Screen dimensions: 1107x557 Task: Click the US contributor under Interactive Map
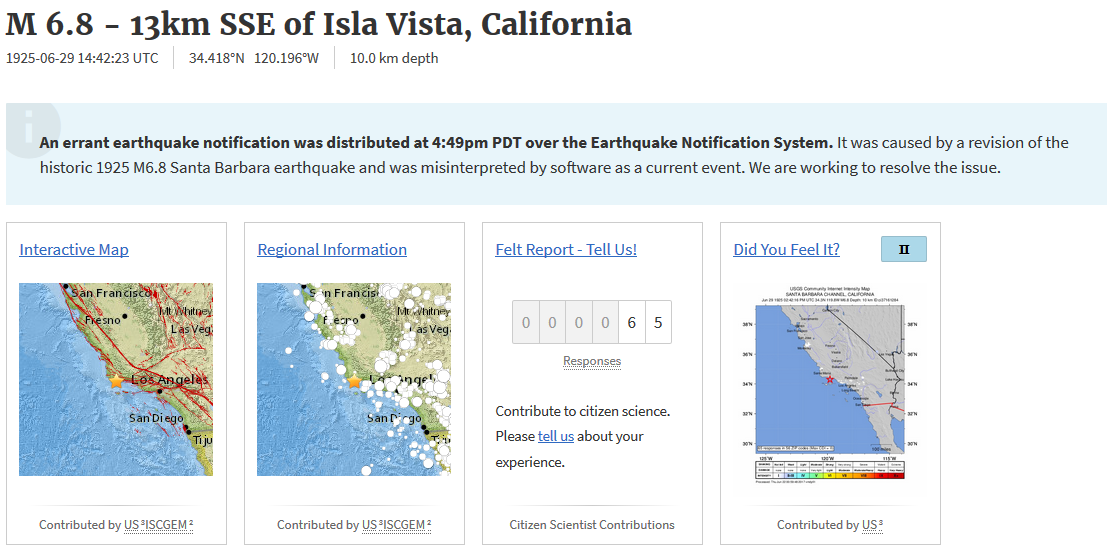(x=132, y=525)
